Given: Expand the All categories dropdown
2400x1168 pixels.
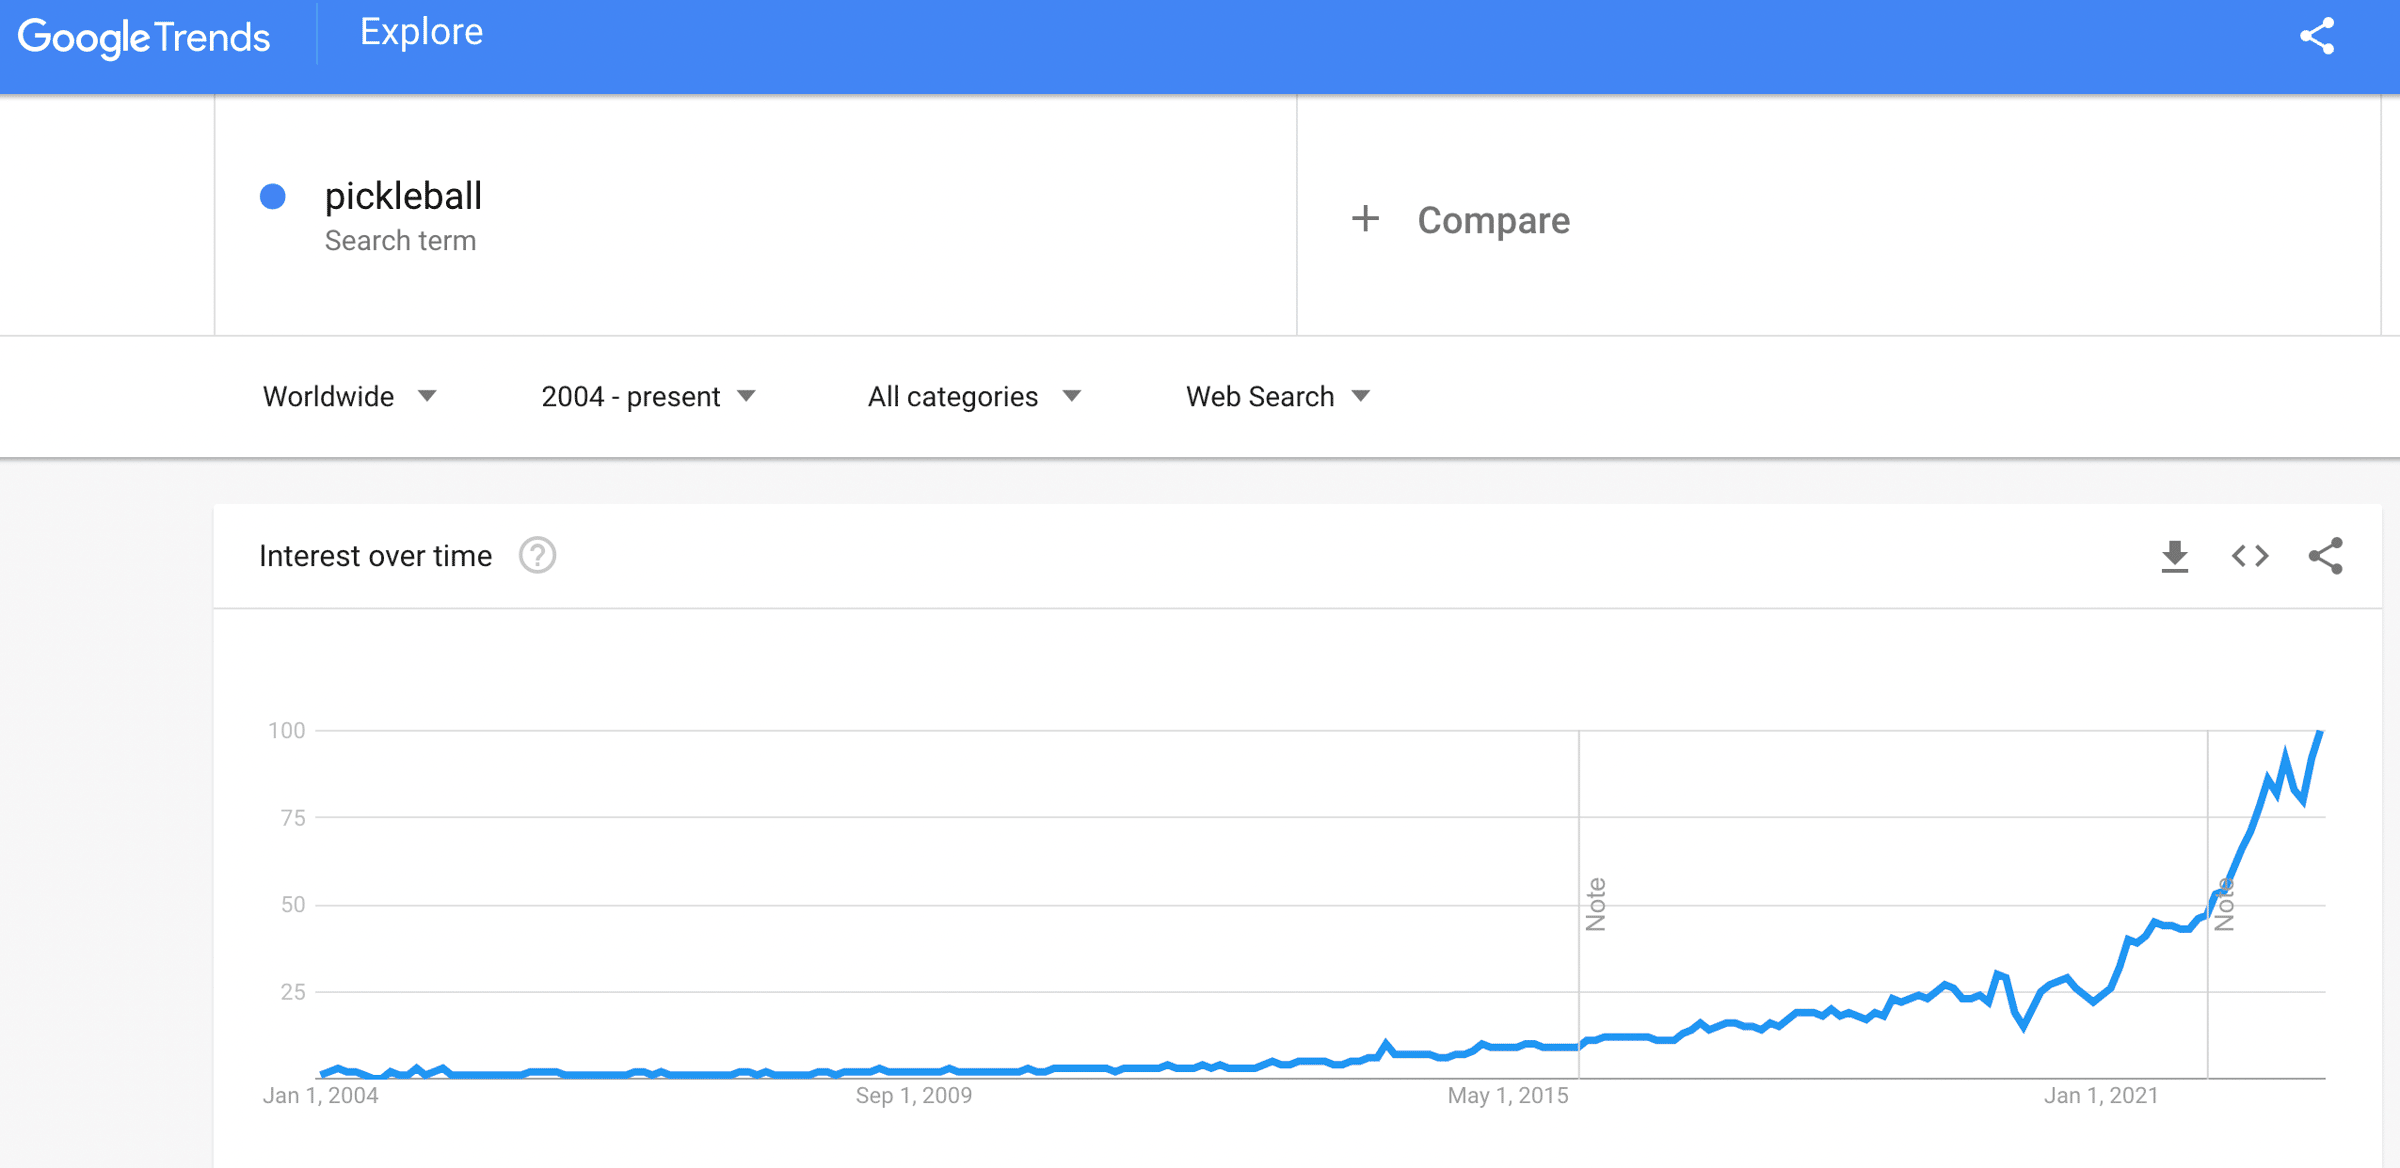Looking at the screenshot, I should (974, 397).
